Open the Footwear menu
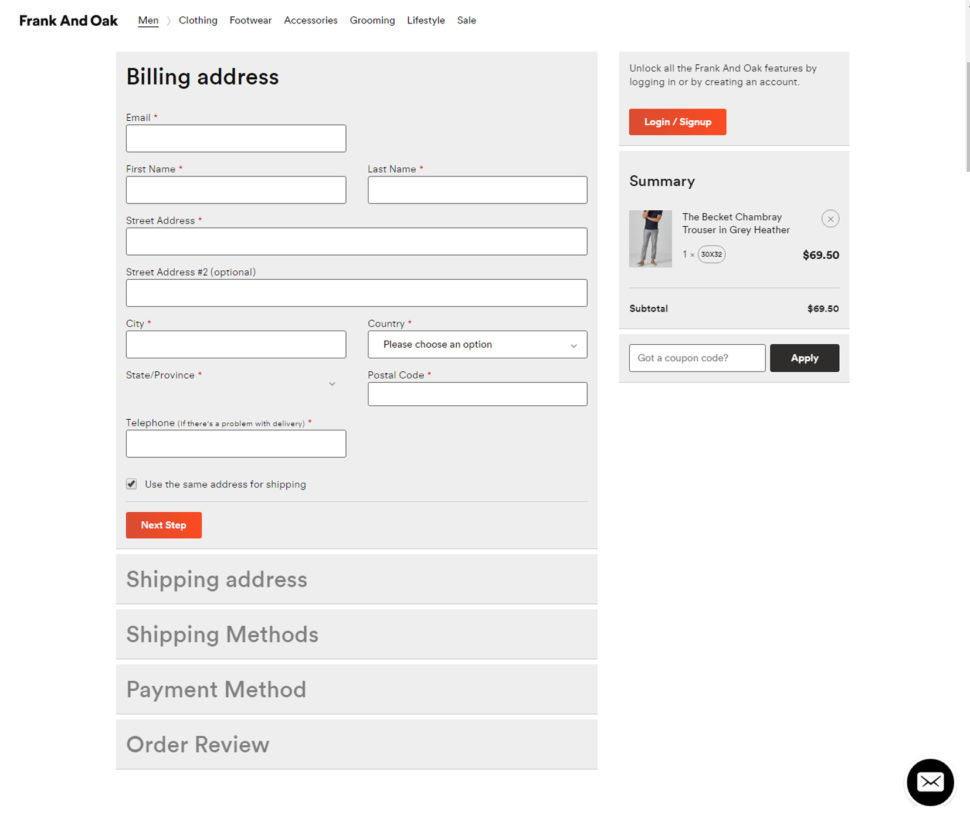The height and width of the screenshot is (832, 970). click(250, 20)
